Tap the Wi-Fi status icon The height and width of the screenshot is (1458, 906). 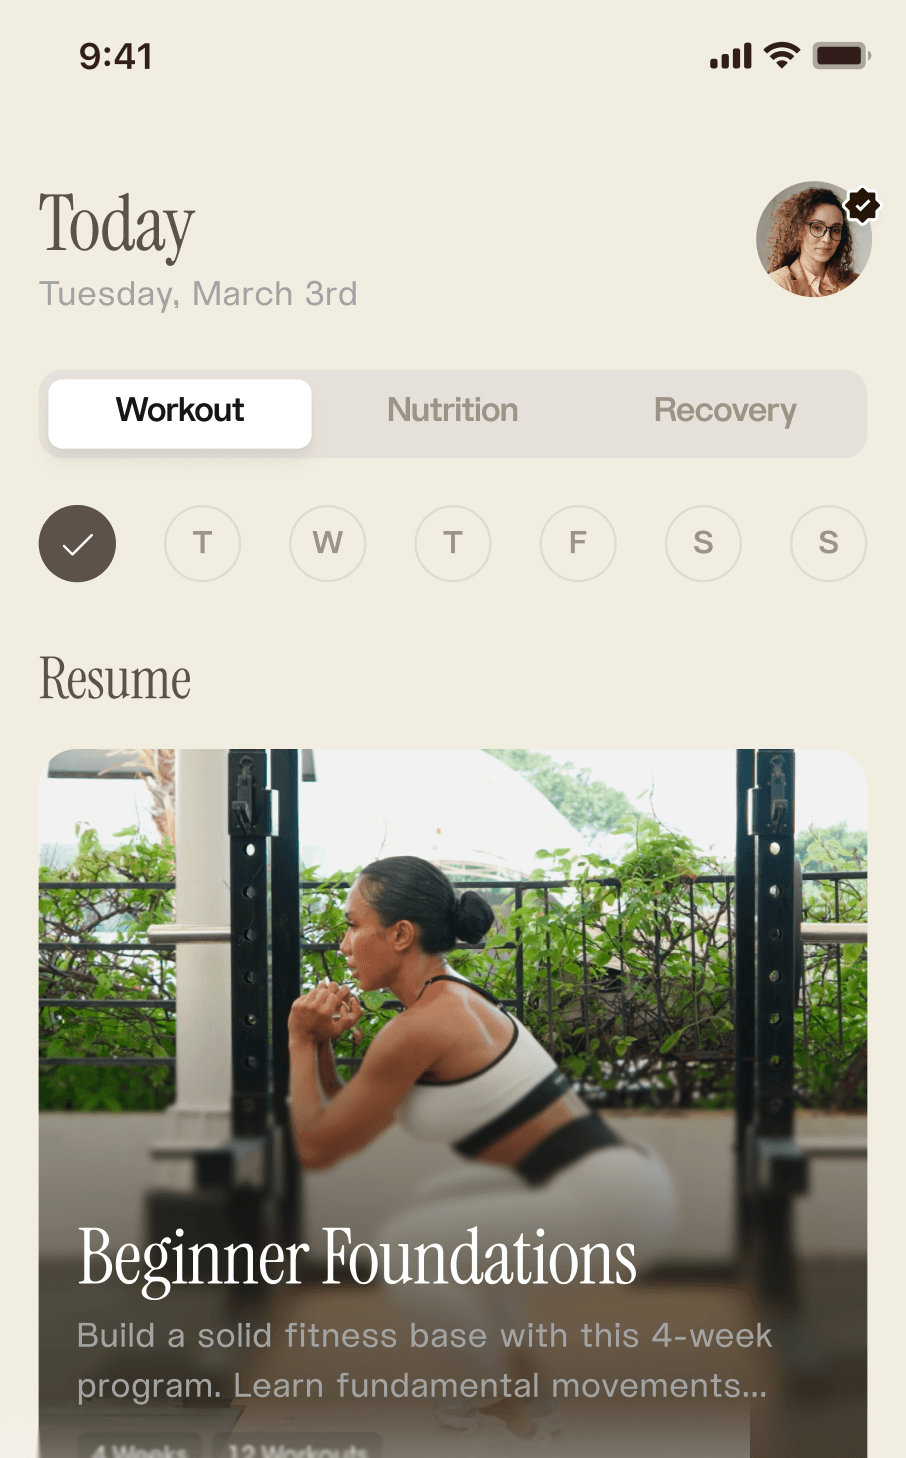pyautogui.click(x=782, y=55)
